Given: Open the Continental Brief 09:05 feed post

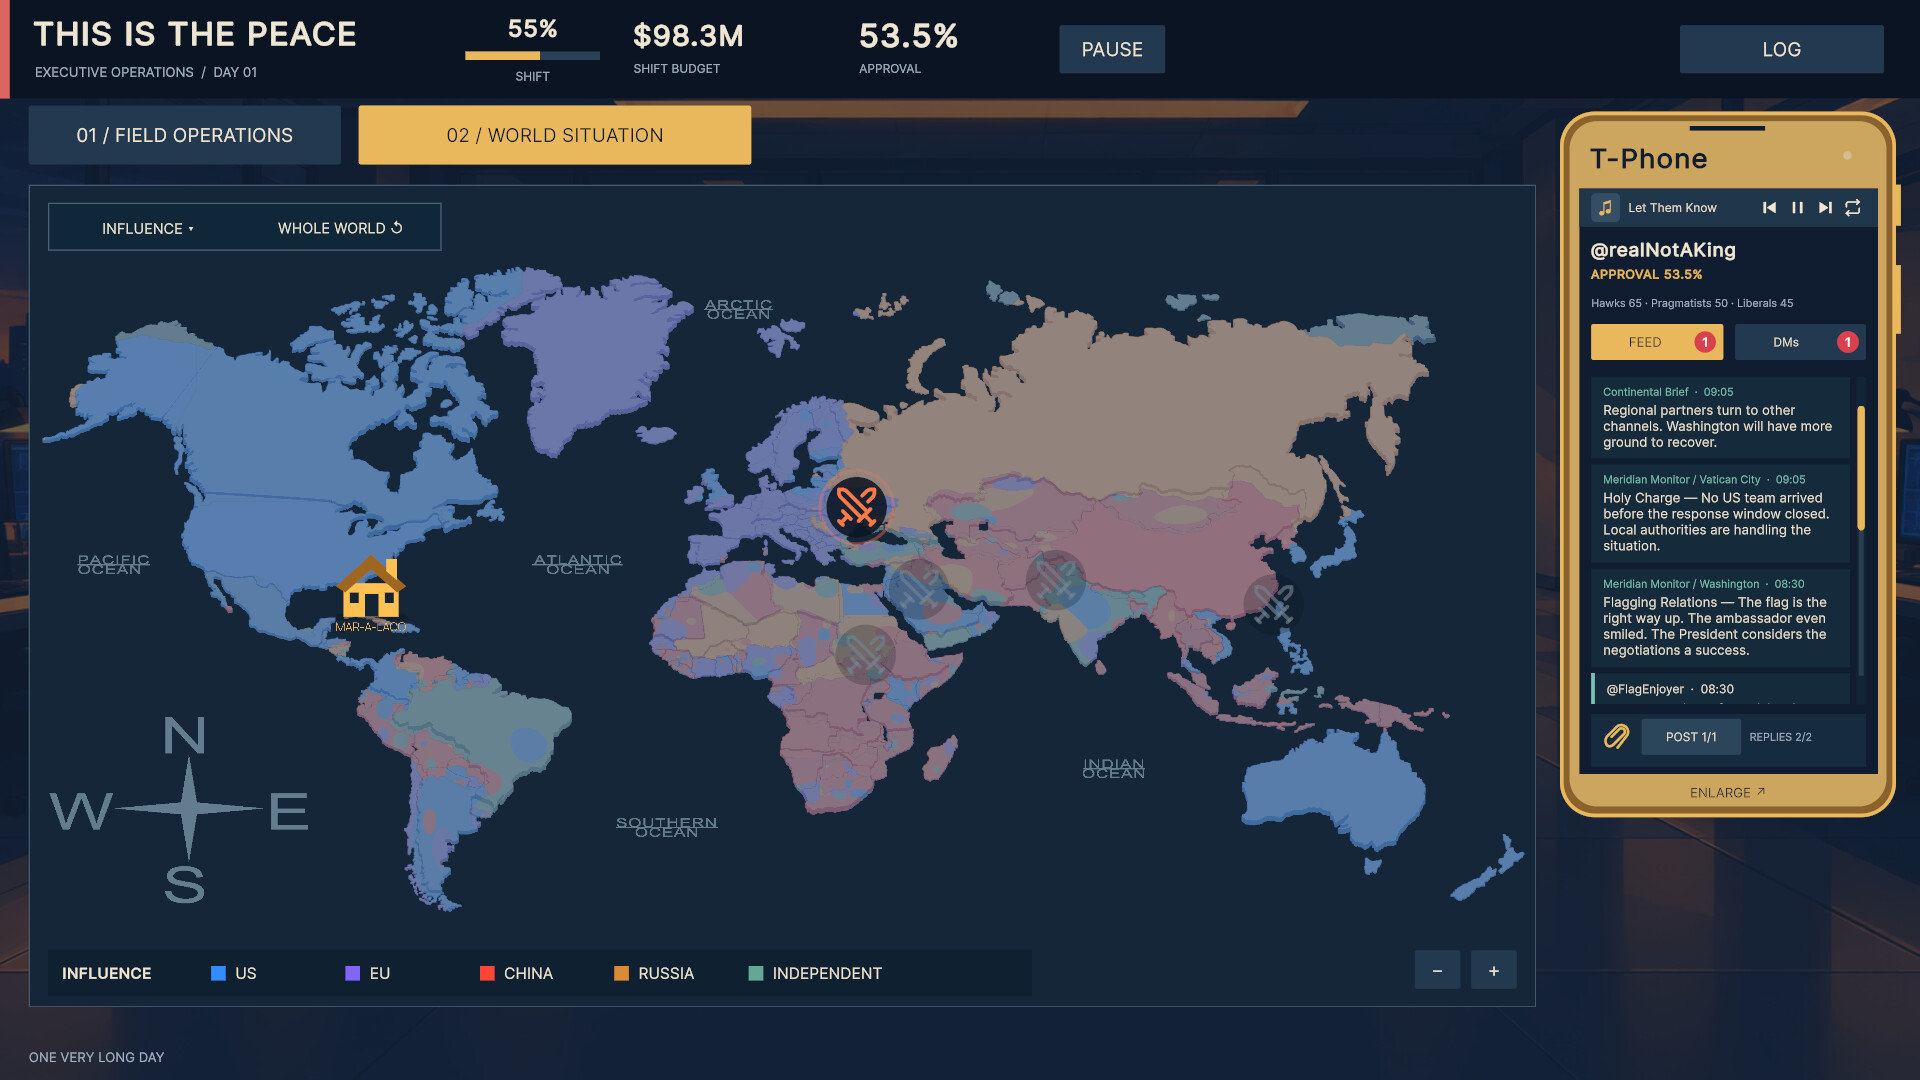Looking at the screenshot, I should point(1720,417).
